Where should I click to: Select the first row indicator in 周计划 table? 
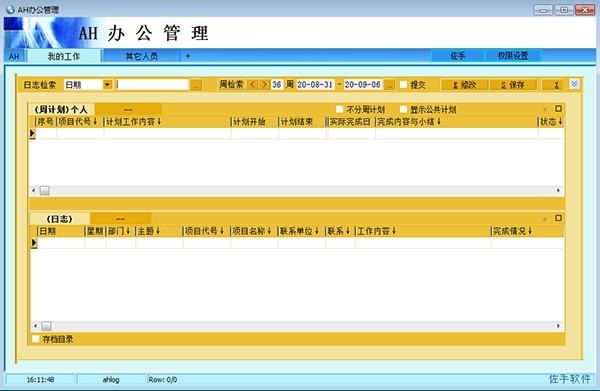pos(32,133)
